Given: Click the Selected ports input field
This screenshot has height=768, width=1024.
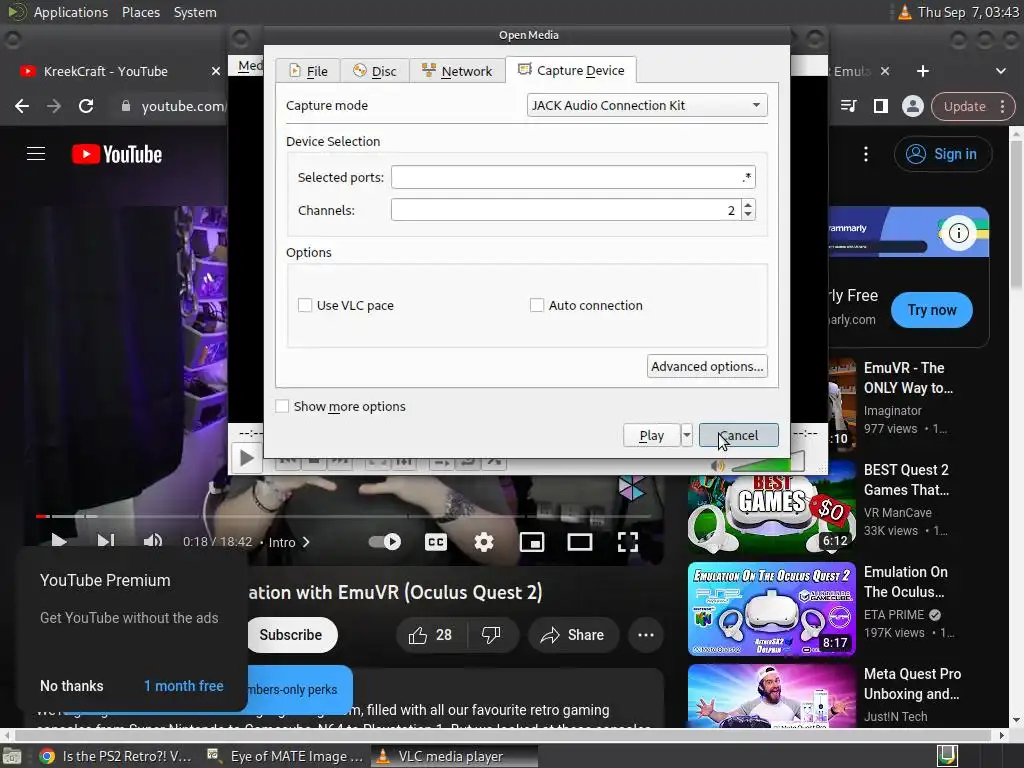Looking at the screenshot, I should click(573, 177).
